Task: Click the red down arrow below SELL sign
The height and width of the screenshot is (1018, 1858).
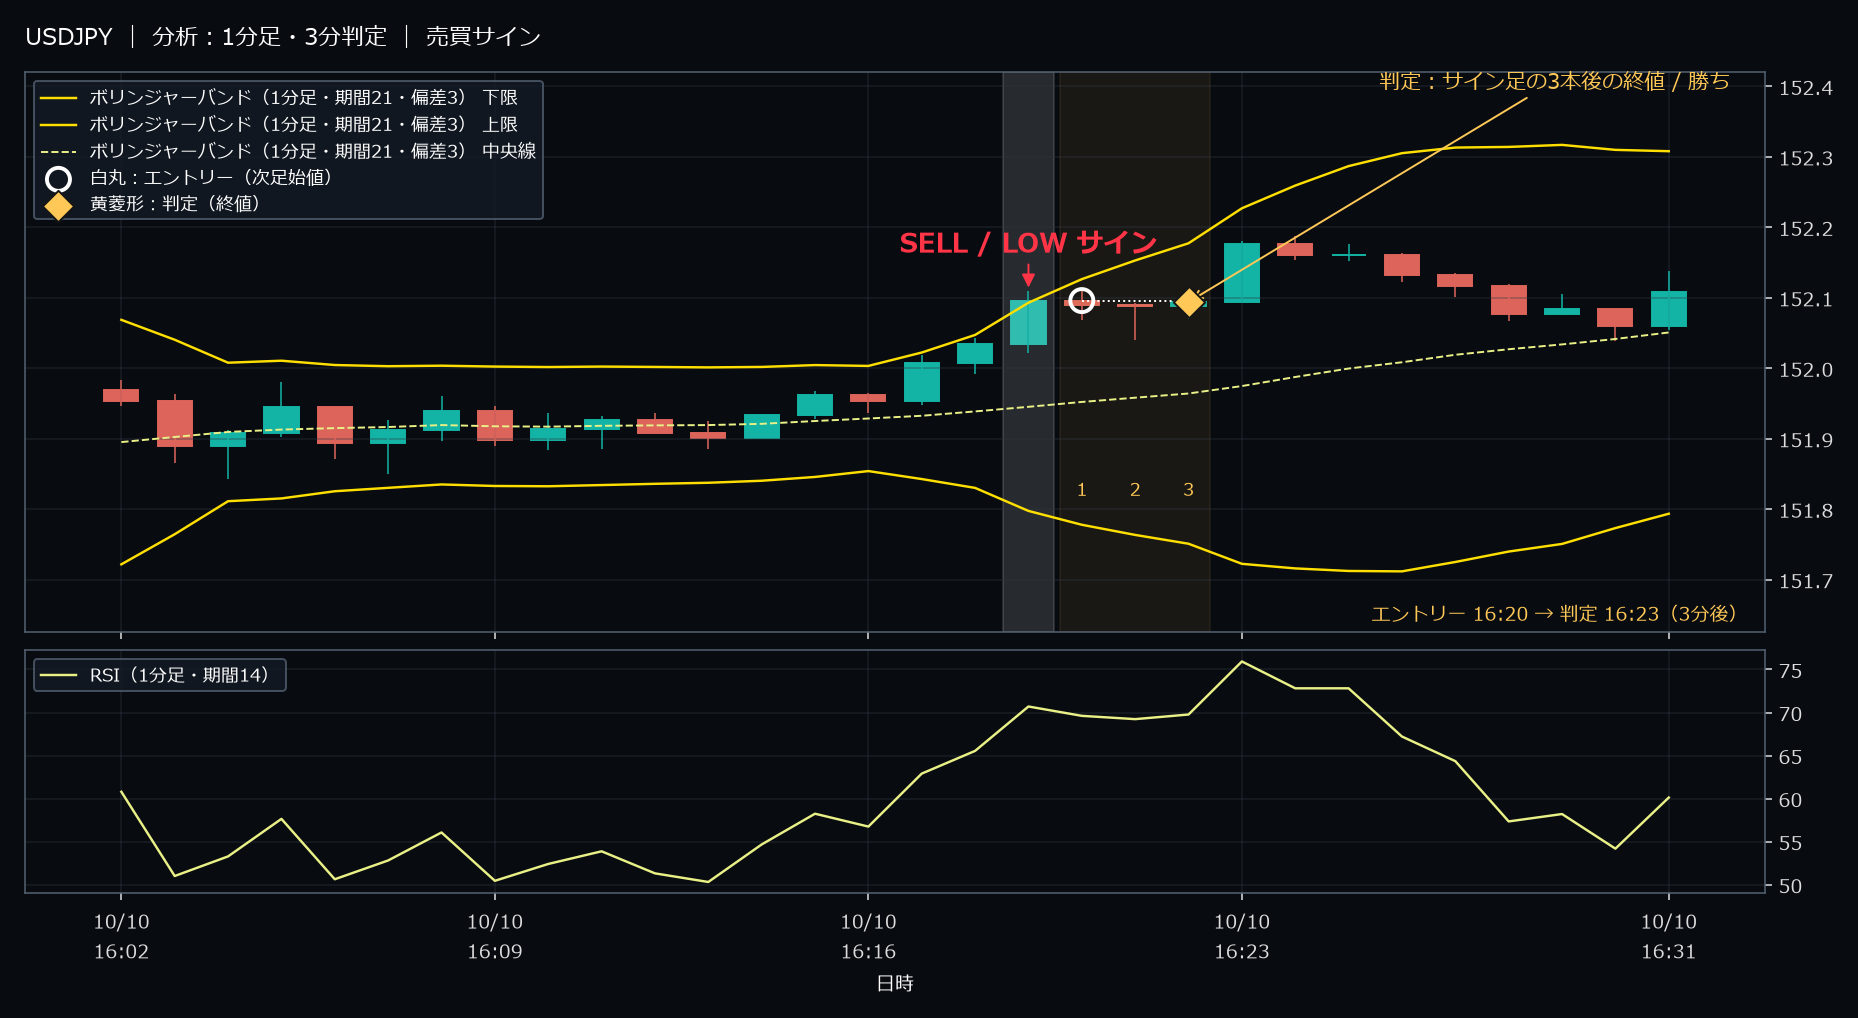Action: coord(1028,275)
